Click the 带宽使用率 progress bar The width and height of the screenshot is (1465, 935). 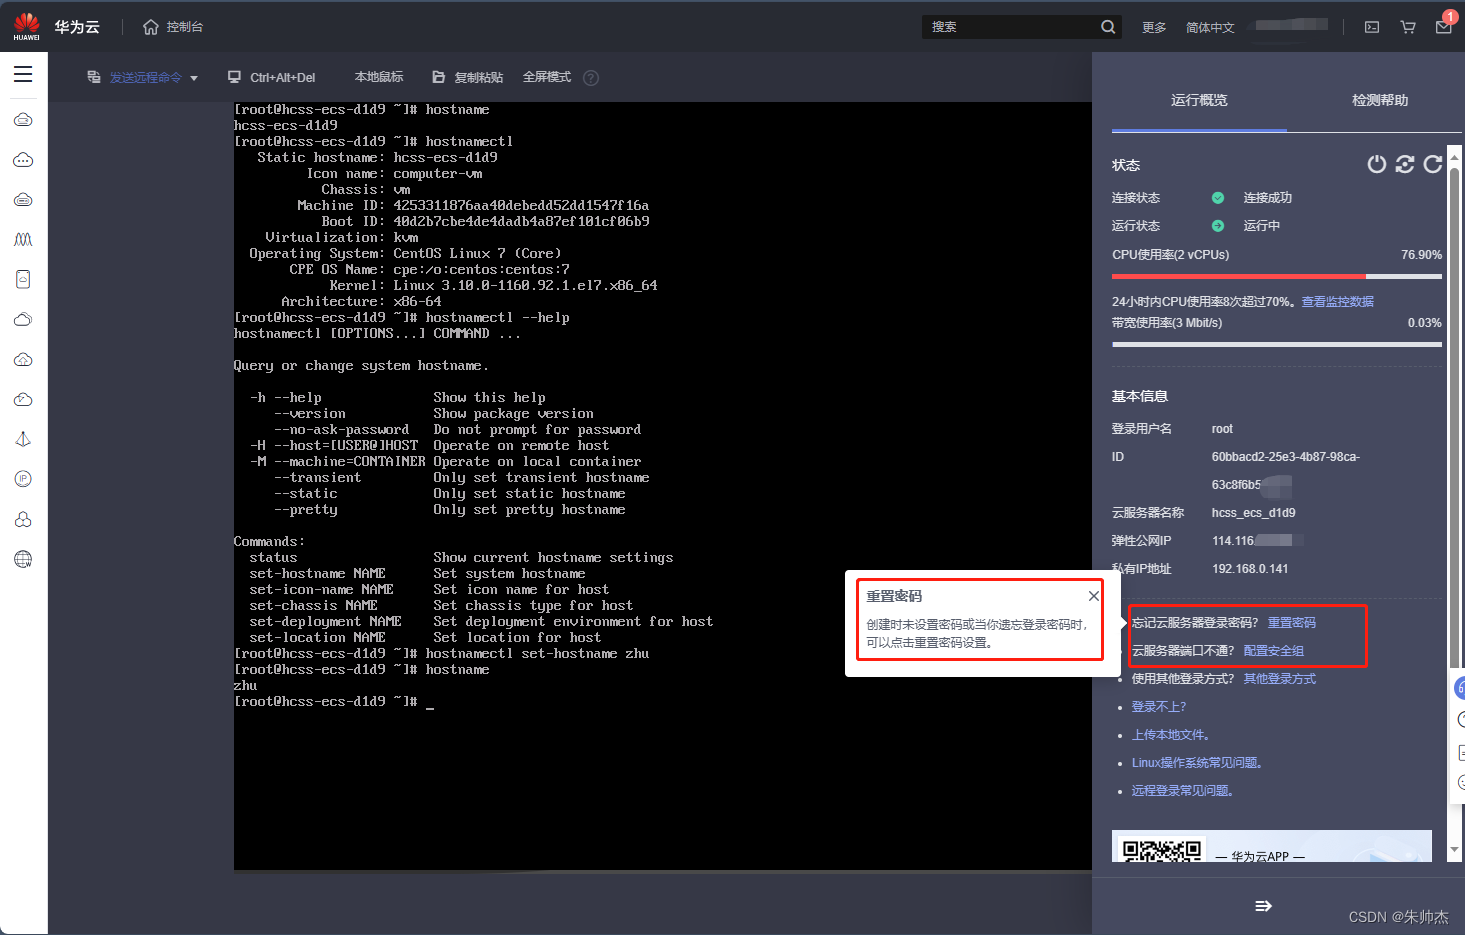[x=1277, y=344]
